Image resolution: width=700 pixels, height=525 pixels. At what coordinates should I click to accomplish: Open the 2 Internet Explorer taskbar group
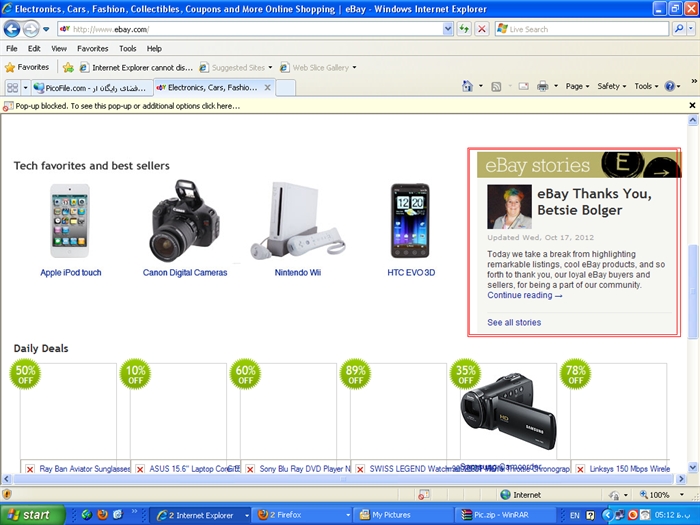point(200,515)
